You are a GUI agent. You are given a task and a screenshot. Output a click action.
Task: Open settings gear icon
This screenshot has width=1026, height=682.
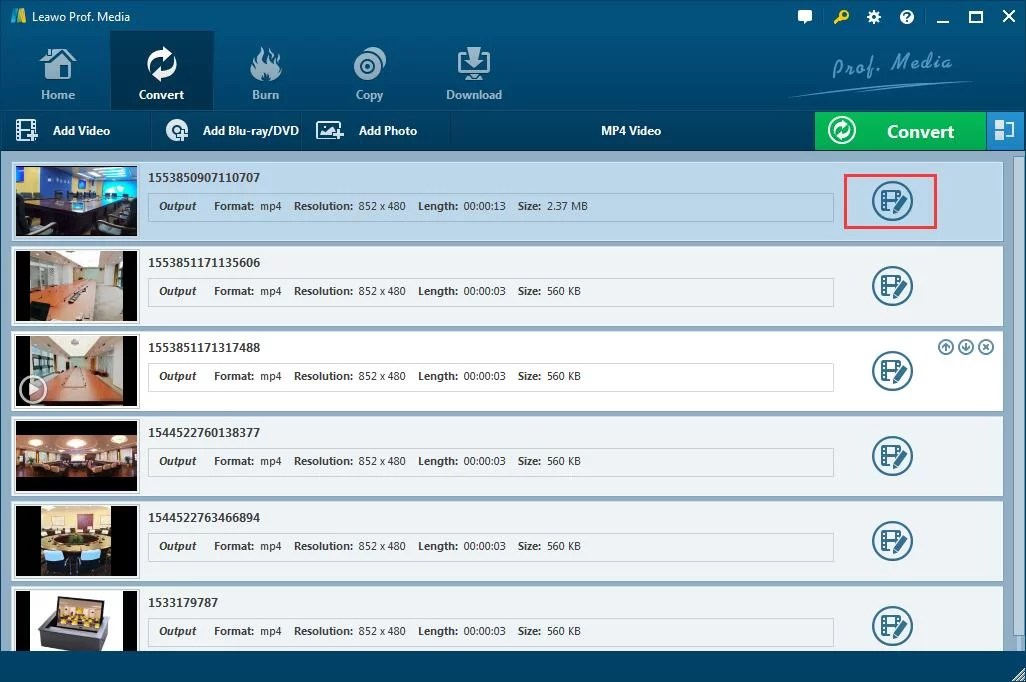click(874, 17)
